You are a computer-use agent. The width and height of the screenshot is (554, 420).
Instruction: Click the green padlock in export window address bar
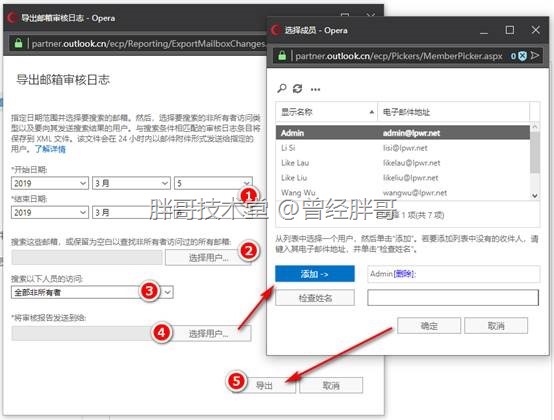pyautogui.click(x=18, y=43)
